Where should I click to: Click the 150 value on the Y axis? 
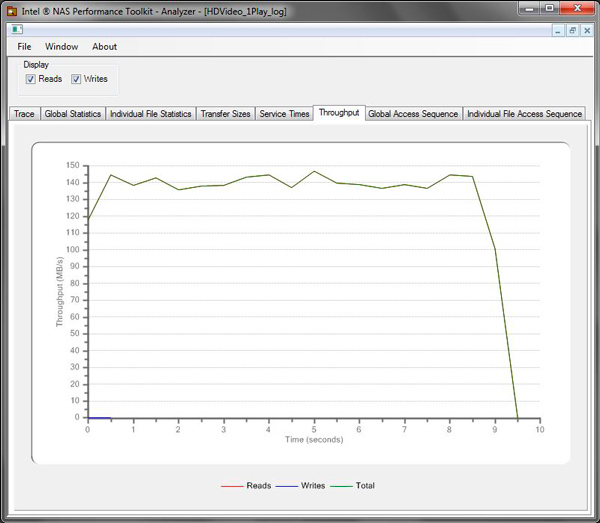(x=73, y=165)
